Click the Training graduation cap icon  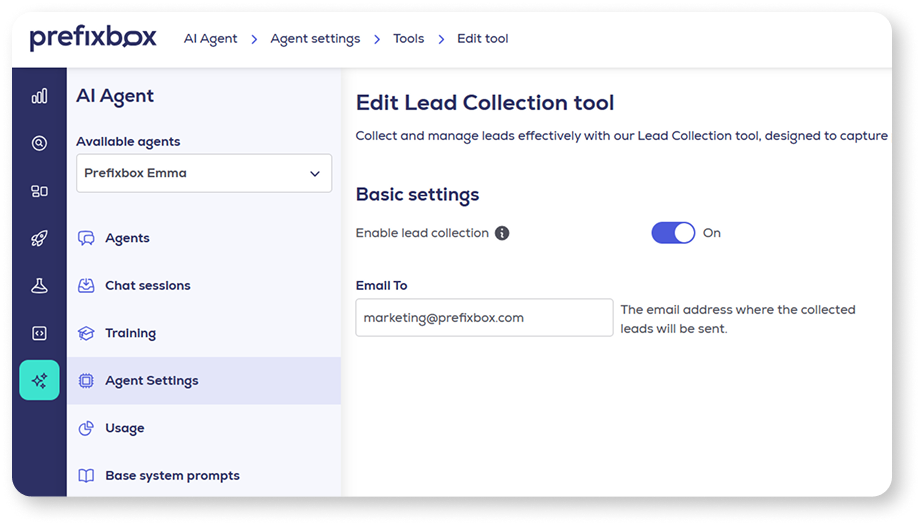click(x=86, y=333)
